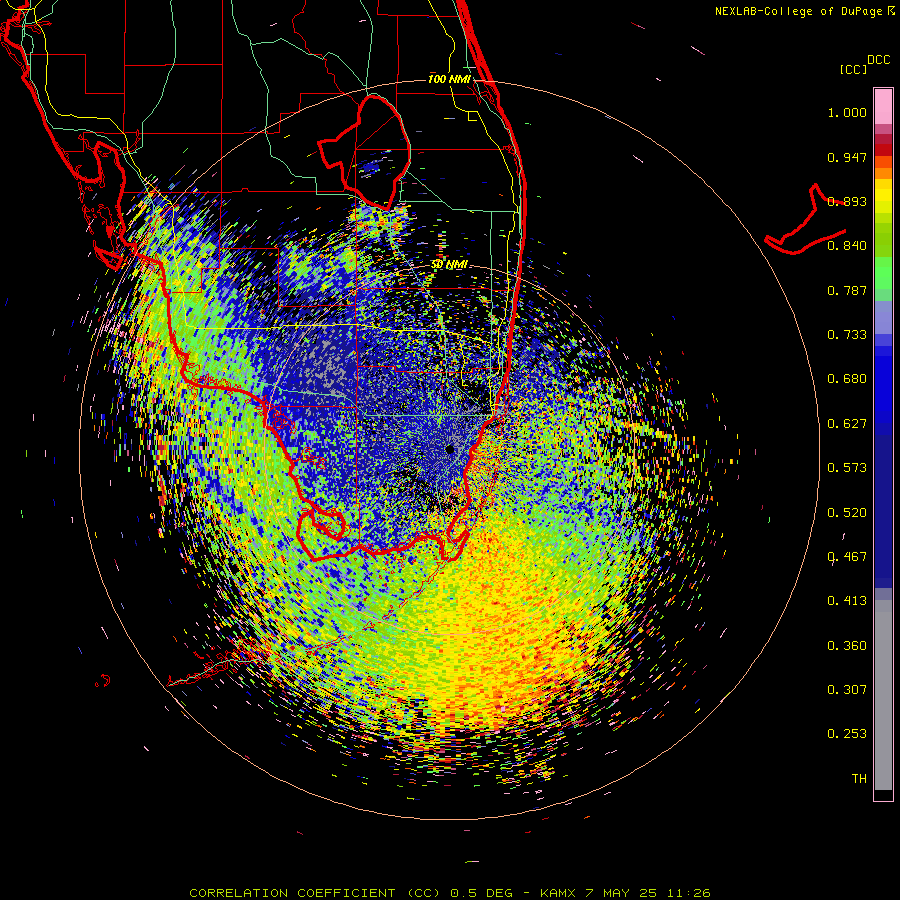Select the 0.413 scale label
This screenshot has height=900, width=900.
point(847,601)
